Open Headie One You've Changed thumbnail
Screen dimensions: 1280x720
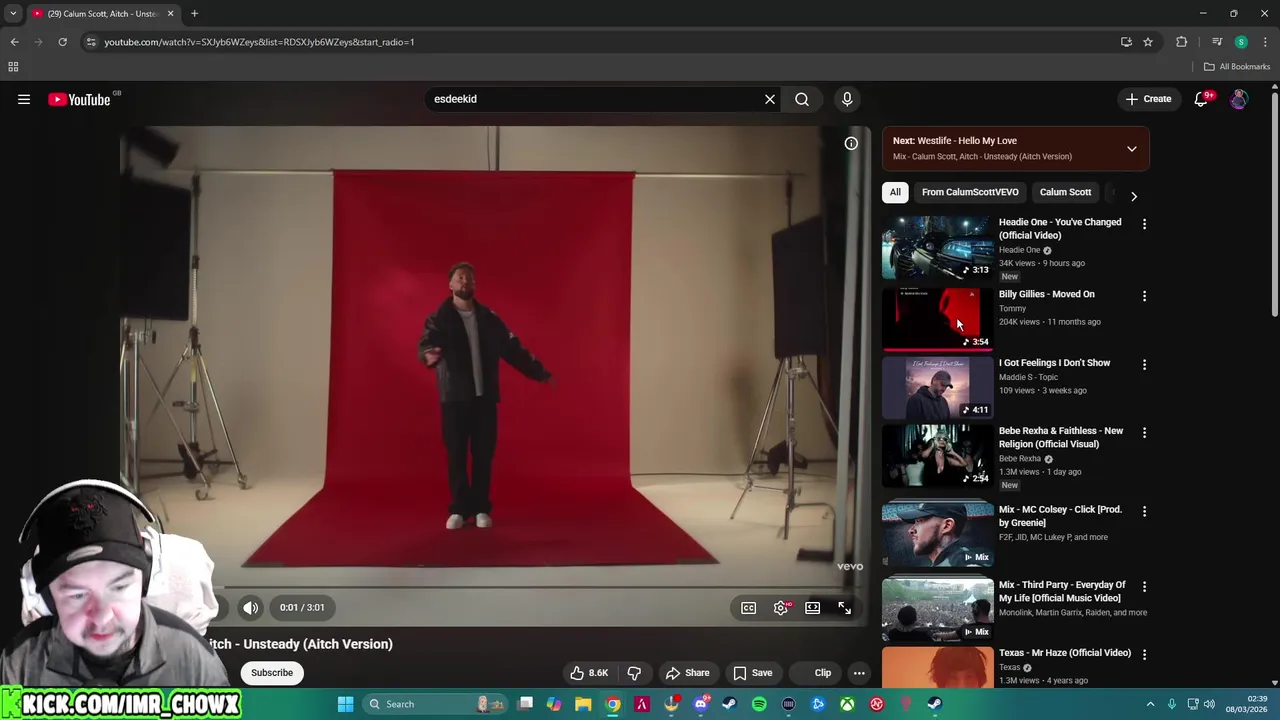pyautogui.click(x=937, y=247)
